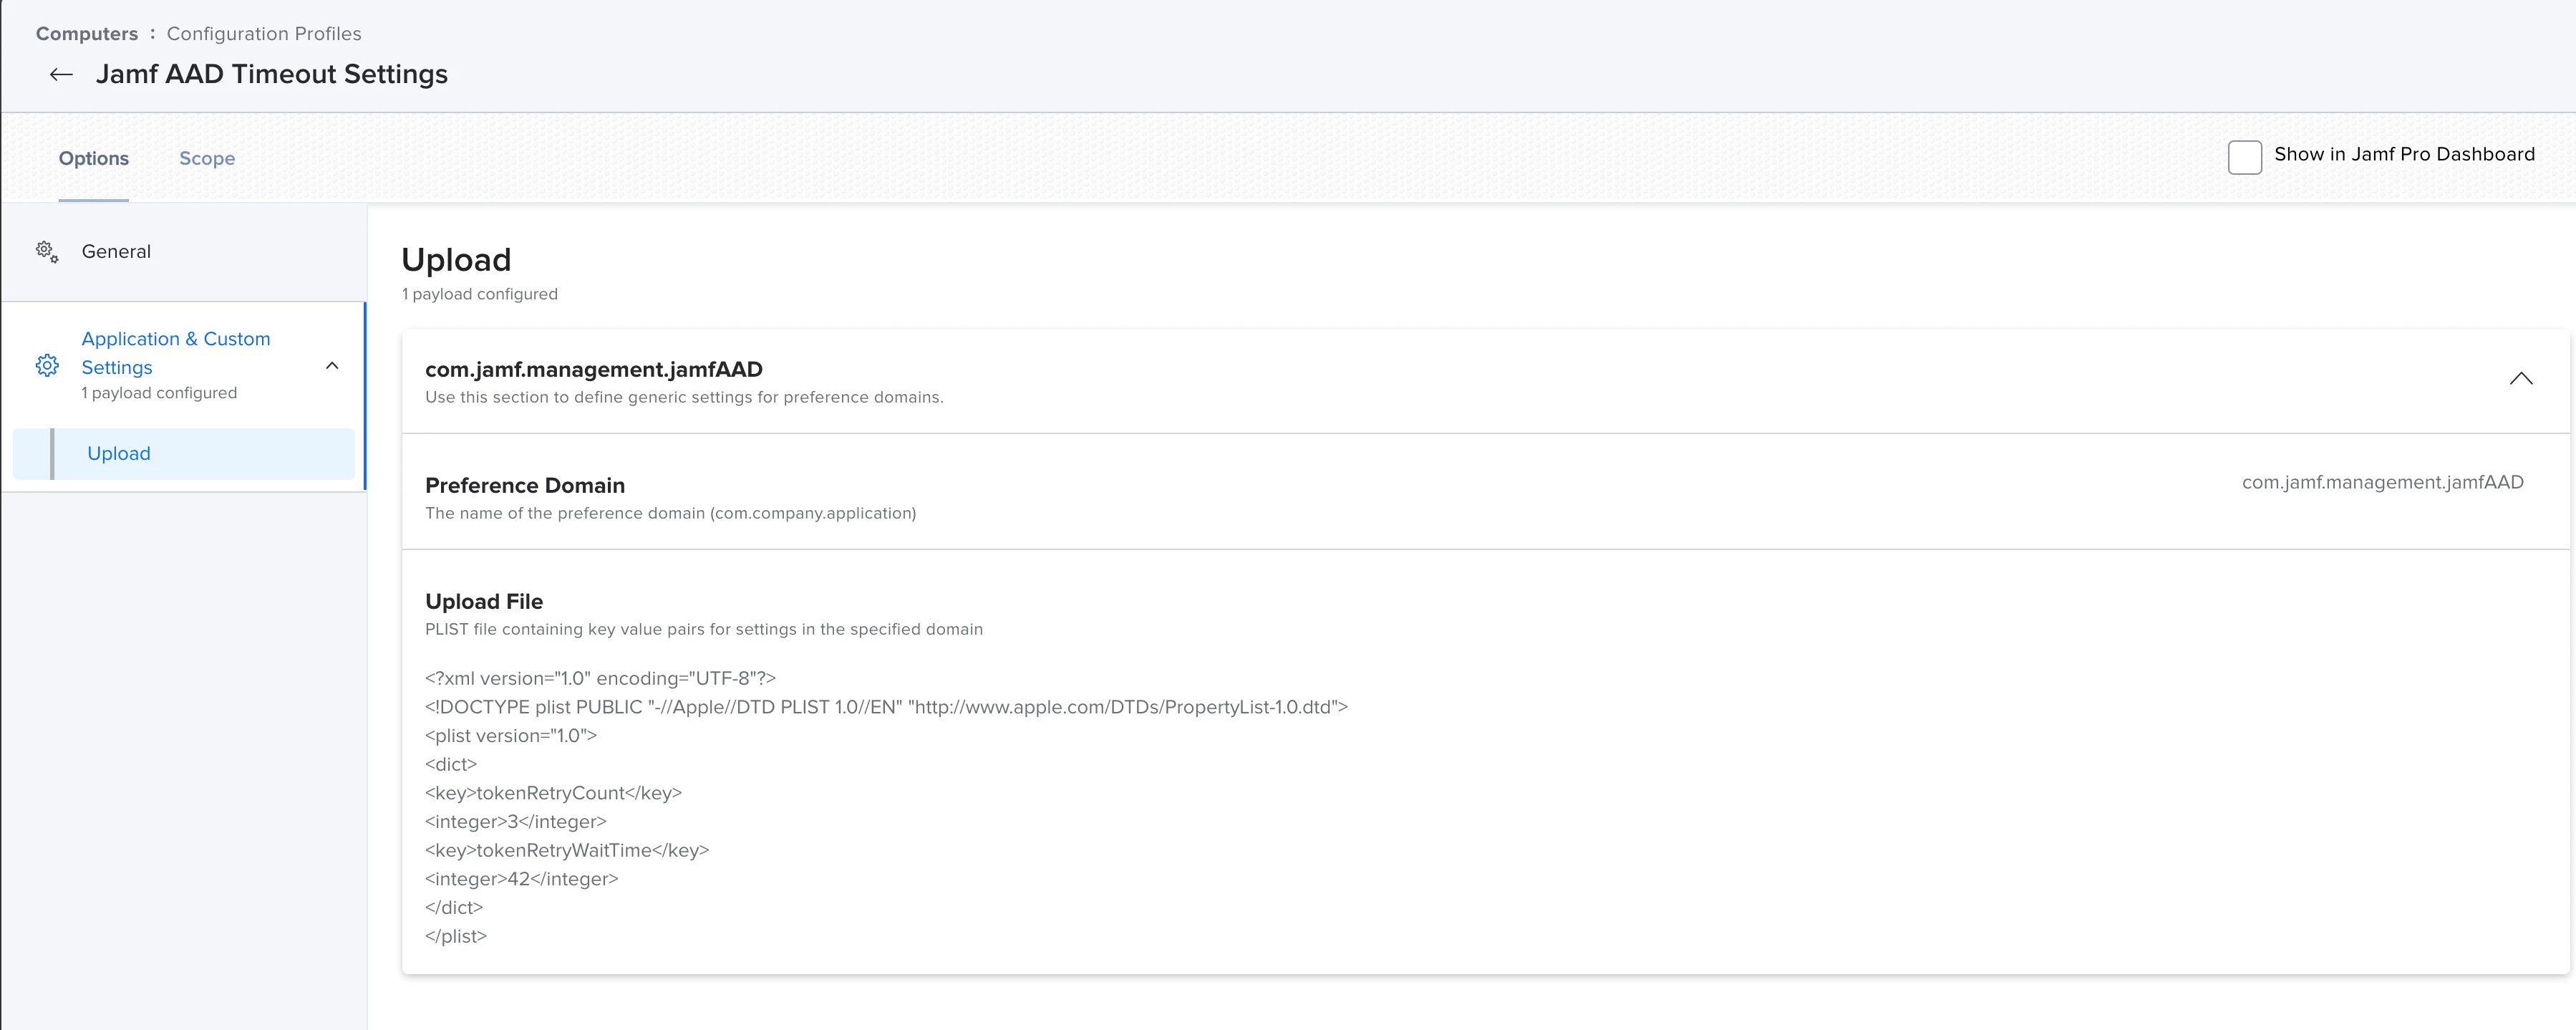The width and height of the screenshot is (2576, 1030).
Task: Click the opening <dict> line
Action: (451, 765)
